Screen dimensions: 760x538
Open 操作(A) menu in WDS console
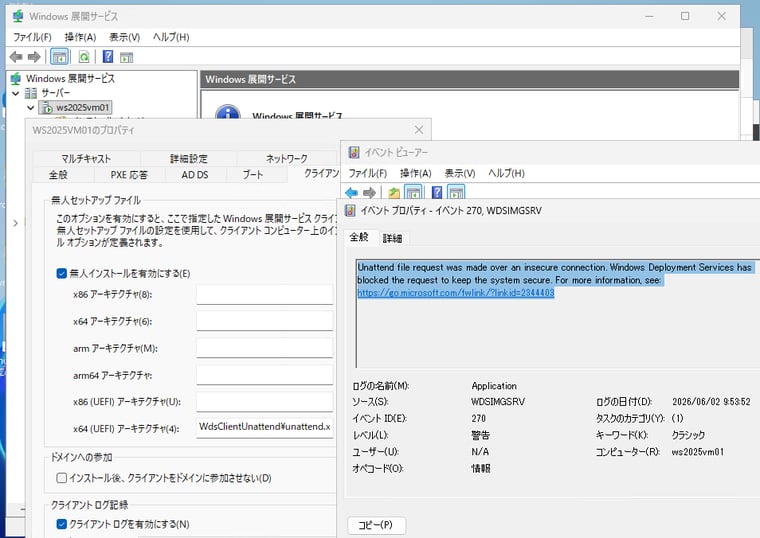80,37
